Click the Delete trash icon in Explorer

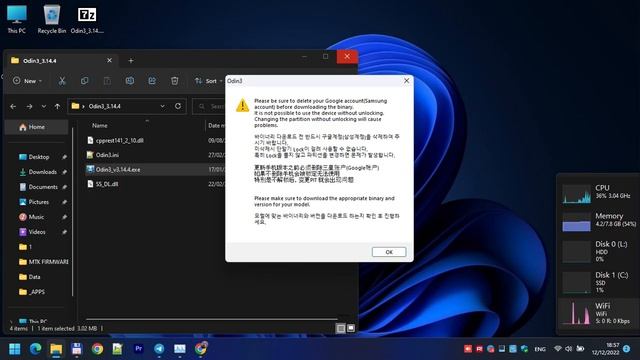(x=175, y=81)
